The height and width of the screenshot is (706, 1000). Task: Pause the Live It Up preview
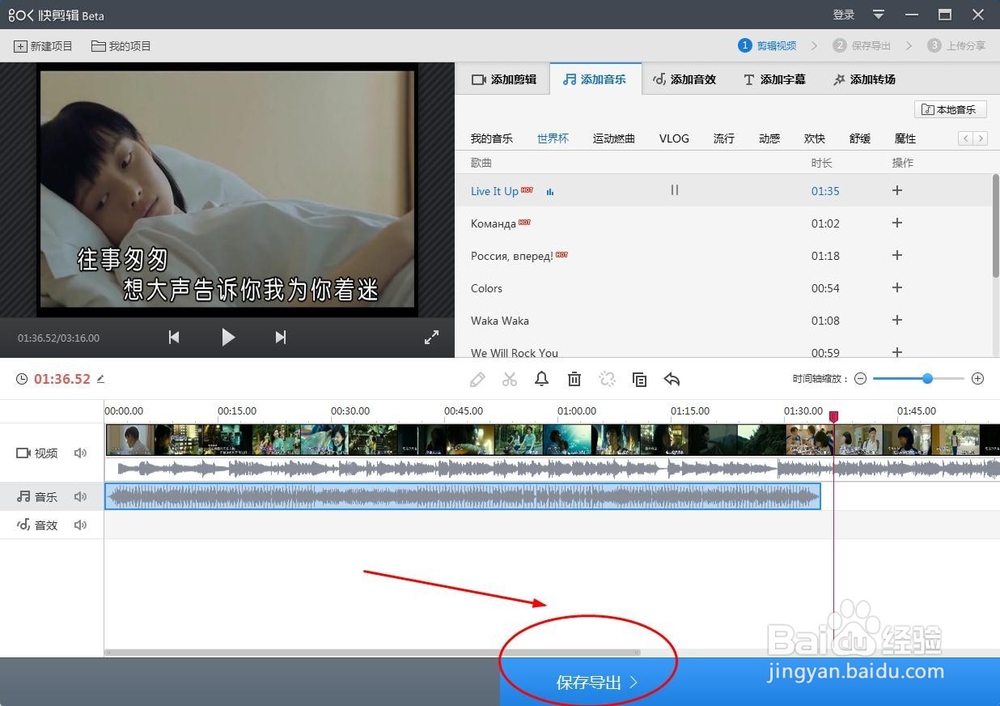pos(674,190)
